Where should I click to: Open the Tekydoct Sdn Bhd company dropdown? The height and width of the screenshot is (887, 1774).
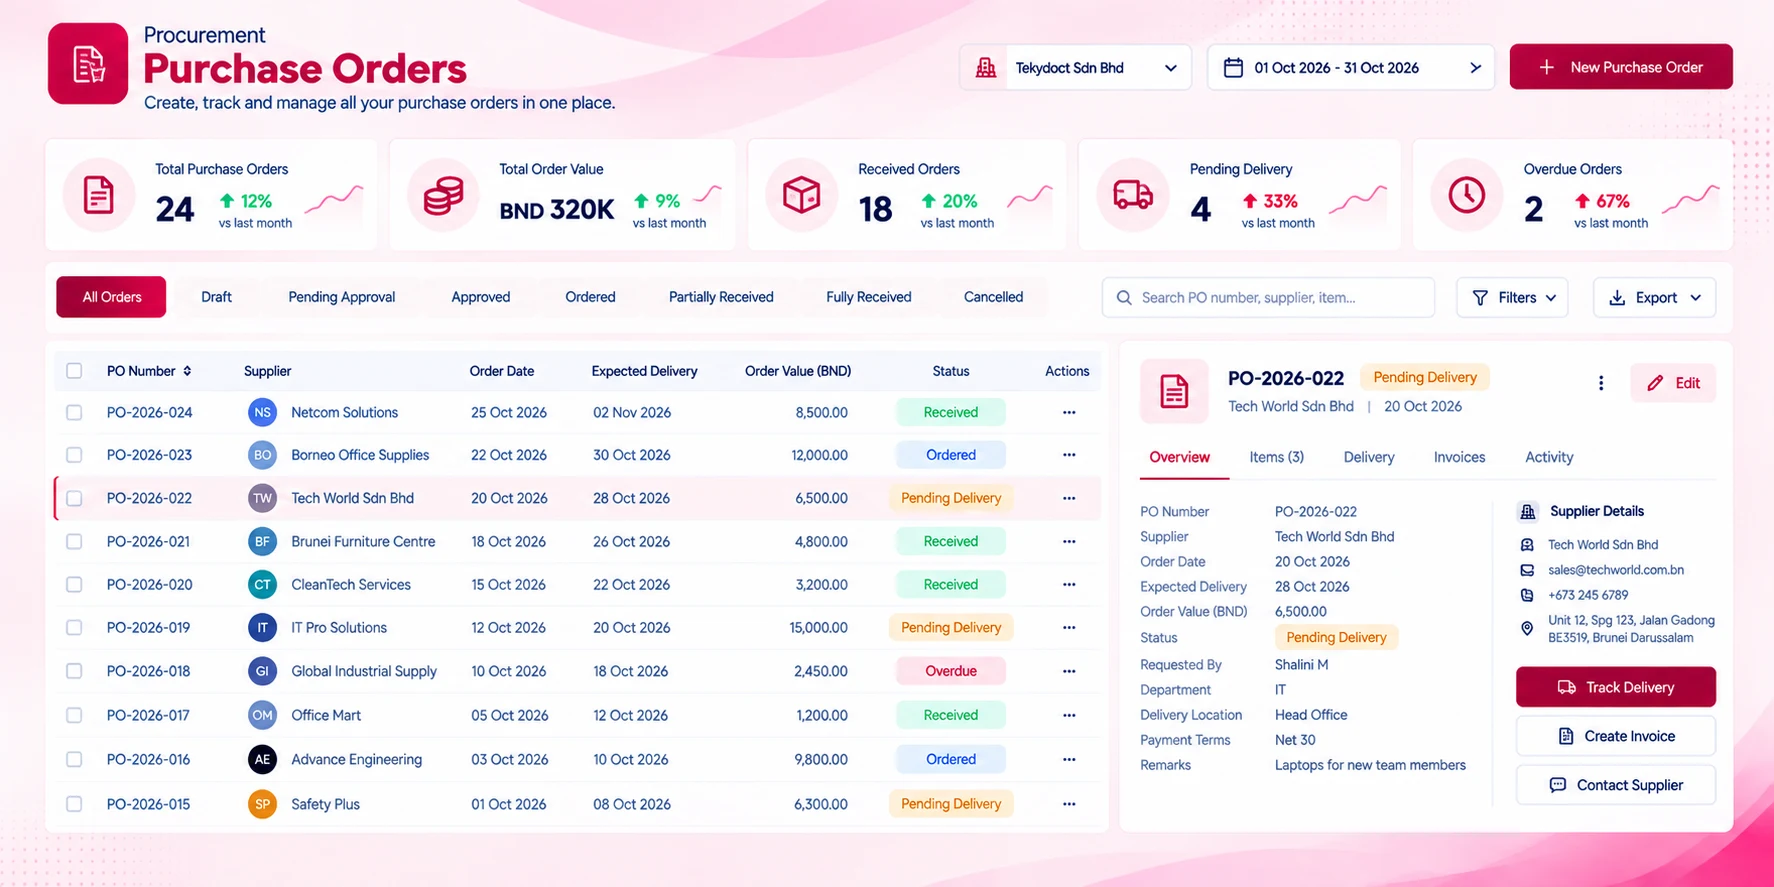(x=1075, y=68)
